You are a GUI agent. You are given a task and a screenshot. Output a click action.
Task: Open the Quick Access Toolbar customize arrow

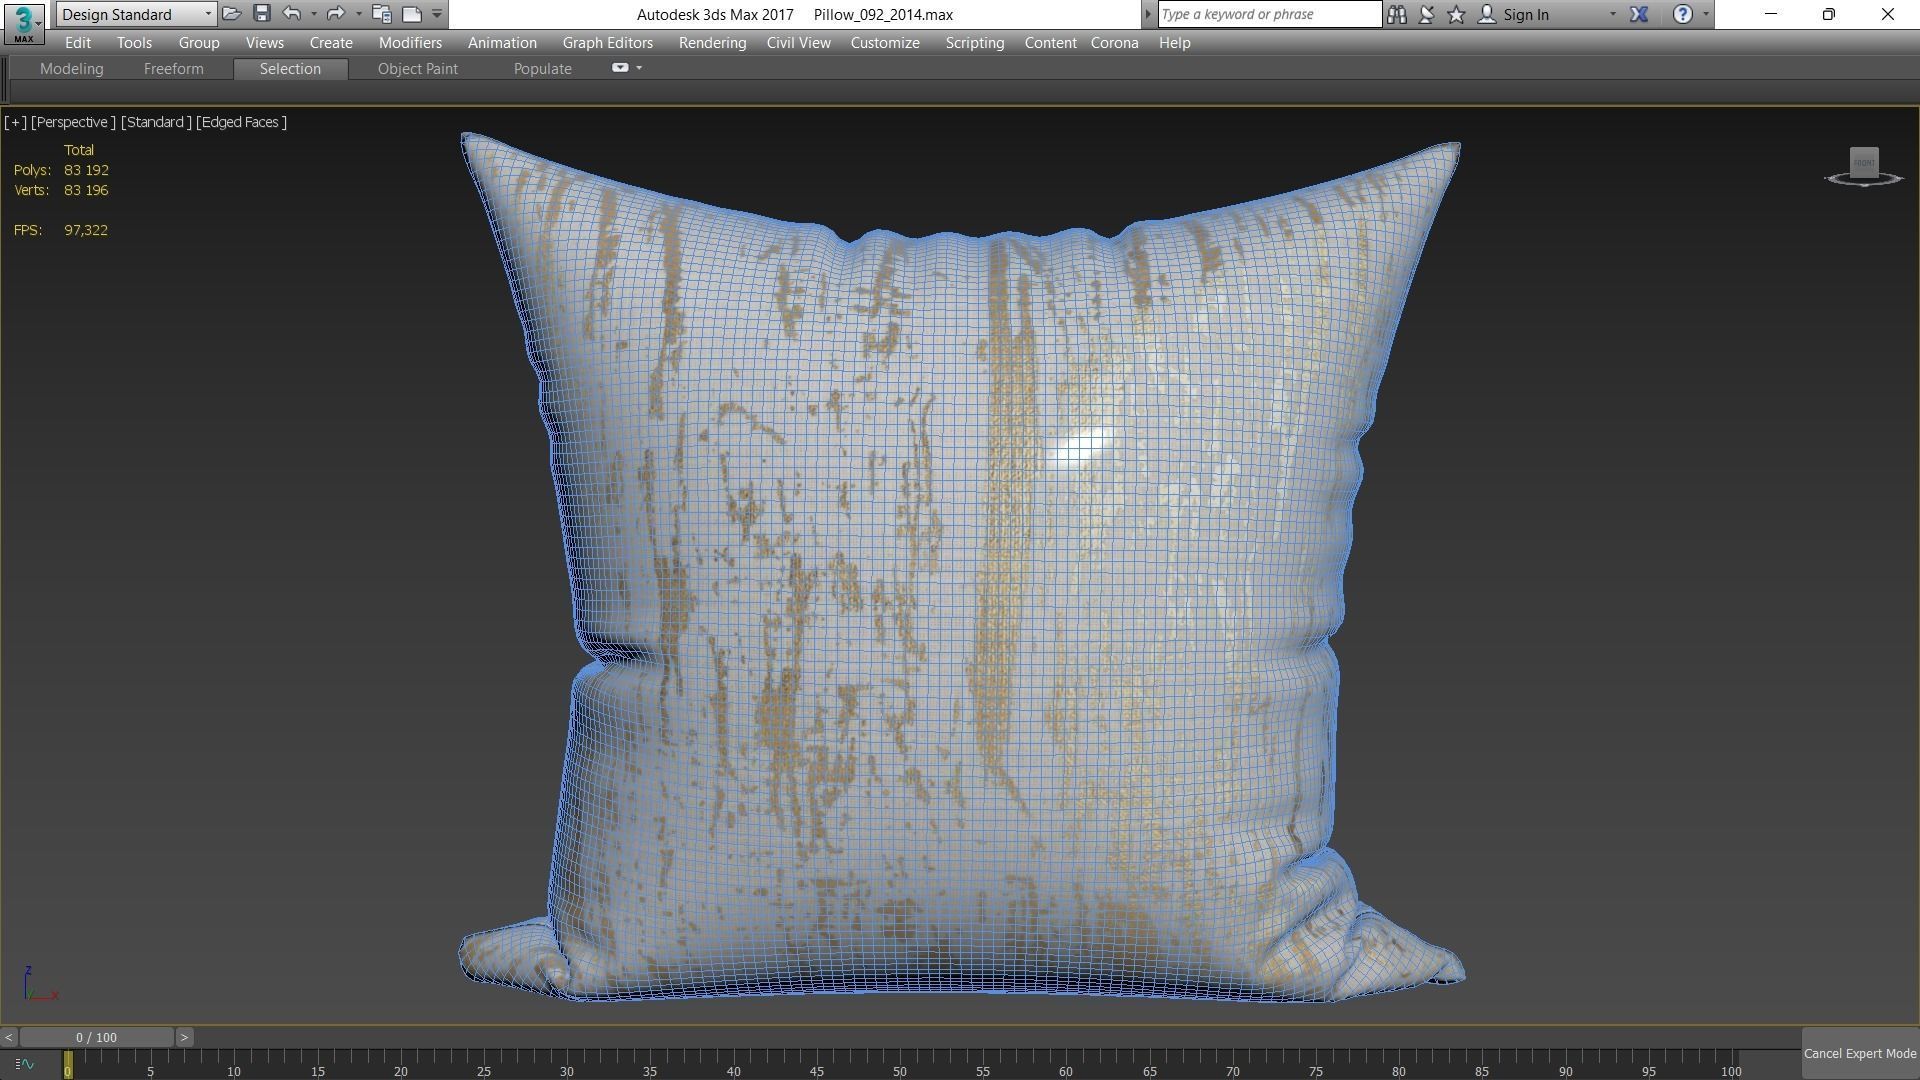pyautogui.click(x=437, y=14)
